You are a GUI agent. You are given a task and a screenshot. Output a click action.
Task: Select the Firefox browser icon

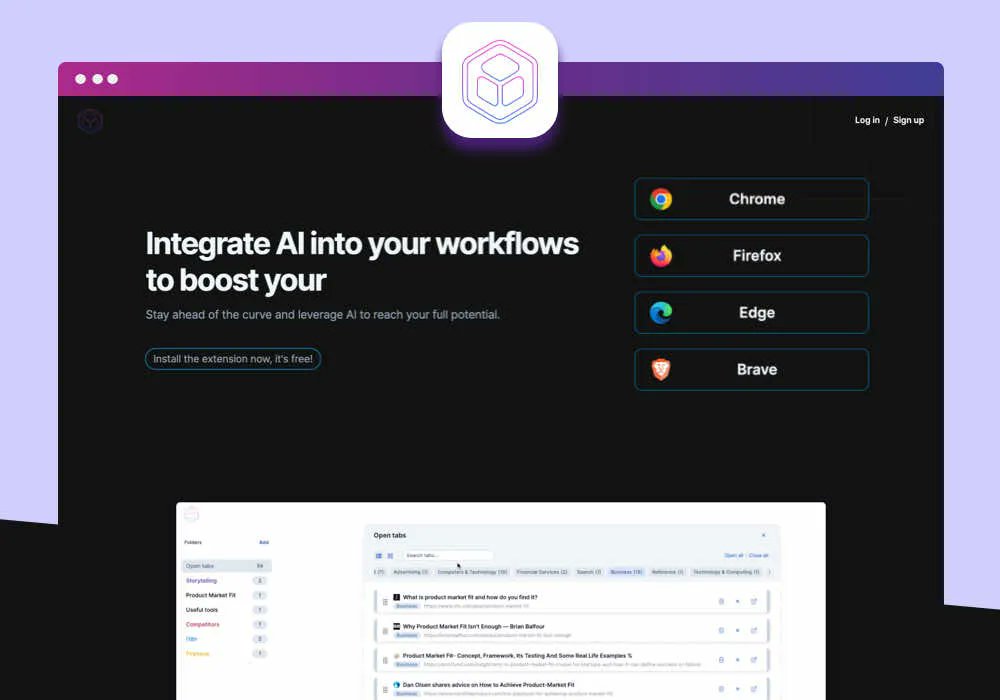660,256
